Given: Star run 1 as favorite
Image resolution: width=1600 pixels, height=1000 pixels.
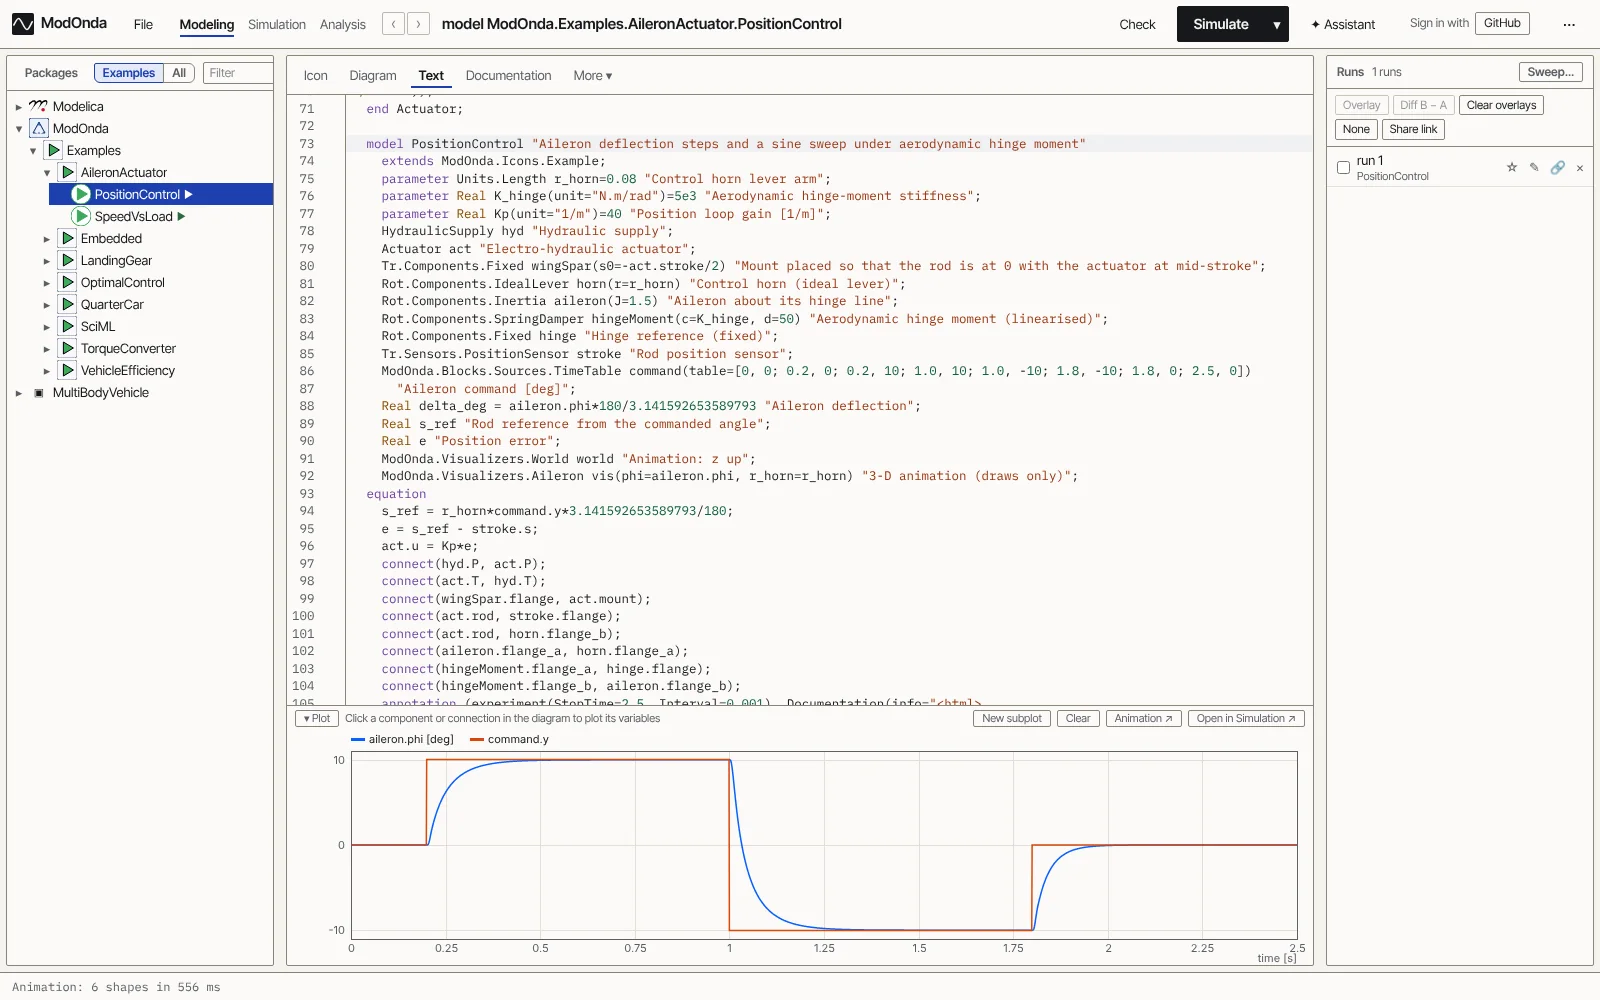Looking at the screenshot, I should tap(1512, 167).
